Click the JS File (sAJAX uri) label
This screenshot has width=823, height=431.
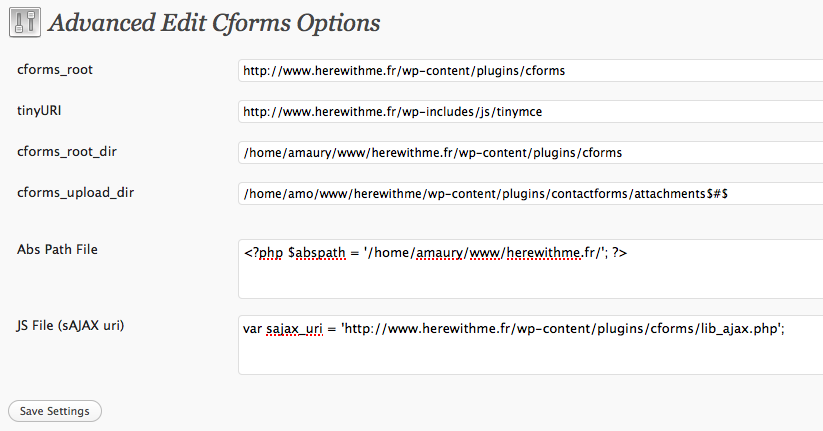[x=70, y=325]
